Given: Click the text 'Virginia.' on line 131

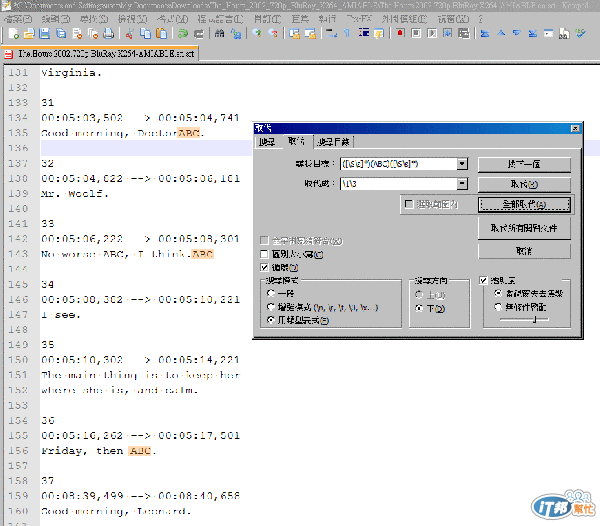Looking at the screenshot, I should pyautogui.click(x=71, y=73).
